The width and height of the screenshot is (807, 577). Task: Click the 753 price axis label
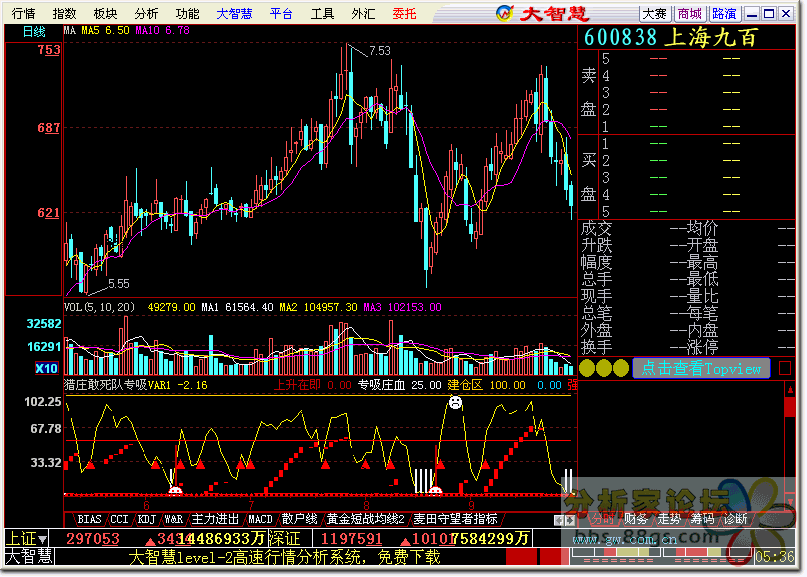[48, 50]
